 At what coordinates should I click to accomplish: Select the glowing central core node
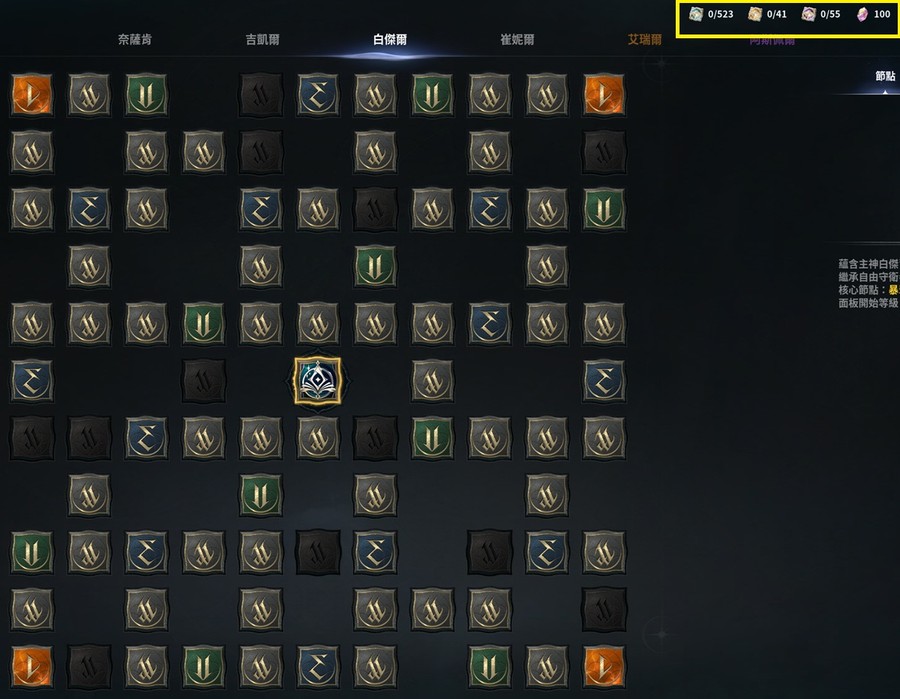[317, 380]
